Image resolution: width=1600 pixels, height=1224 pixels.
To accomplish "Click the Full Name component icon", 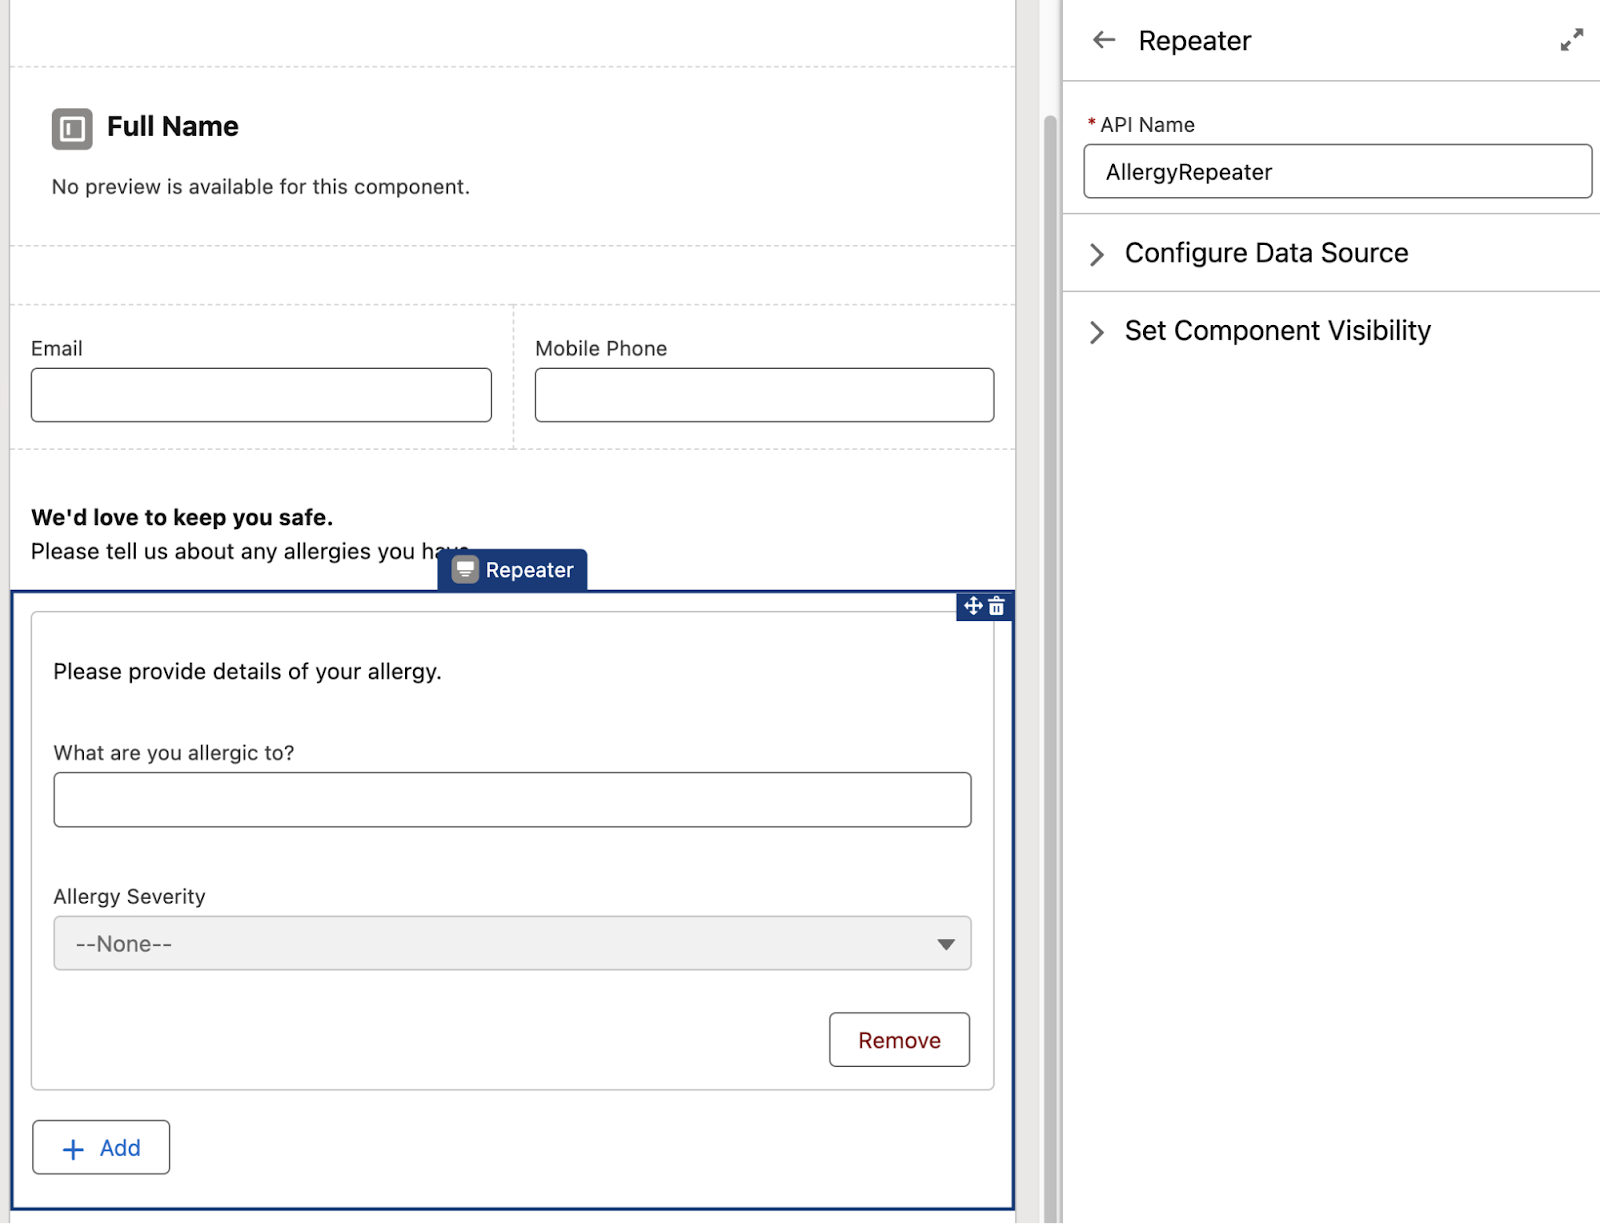I will [x=72, y=129].
